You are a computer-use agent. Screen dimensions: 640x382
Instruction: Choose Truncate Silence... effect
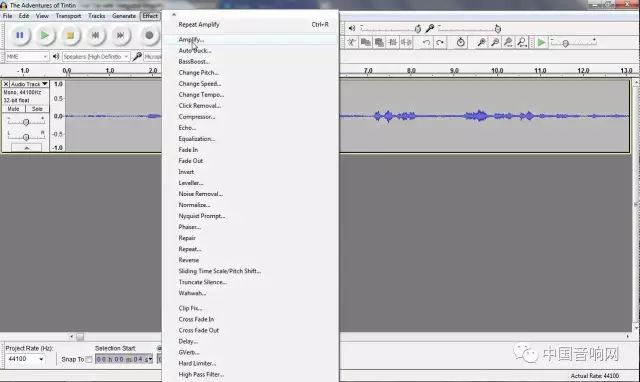[251, 282]
